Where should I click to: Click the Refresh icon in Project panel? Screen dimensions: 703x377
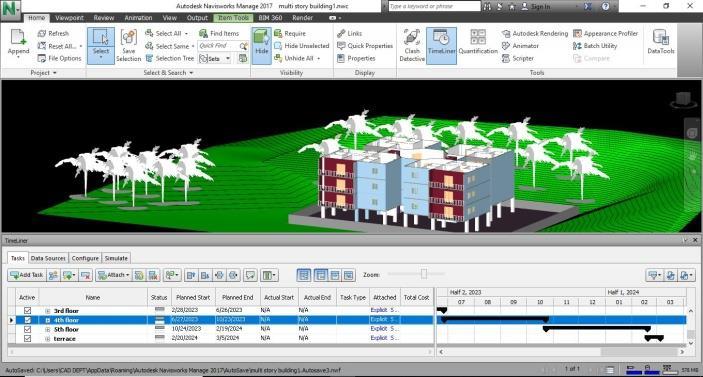pos(42,34)
